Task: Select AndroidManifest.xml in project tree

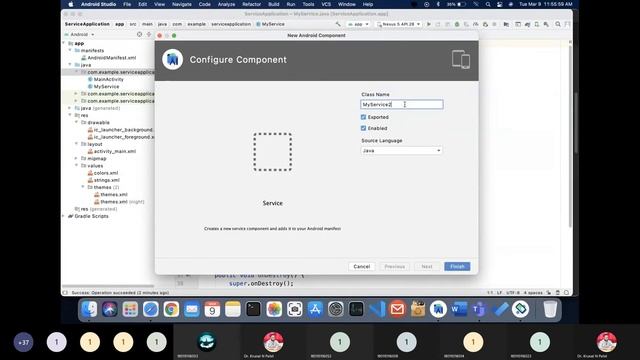Action: (109, 58)
